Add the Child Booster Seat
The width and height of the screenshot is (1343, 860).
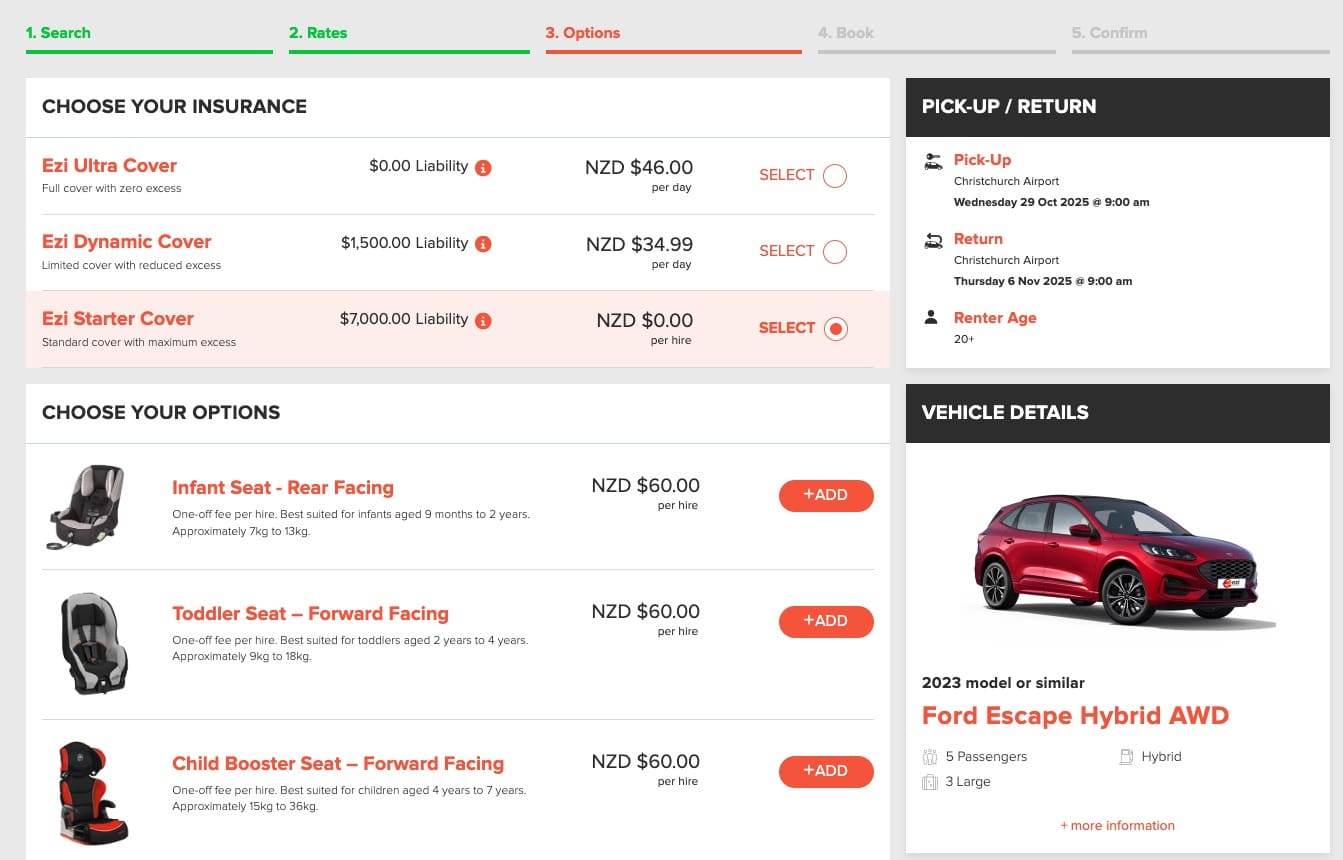[x=826, y=771]
